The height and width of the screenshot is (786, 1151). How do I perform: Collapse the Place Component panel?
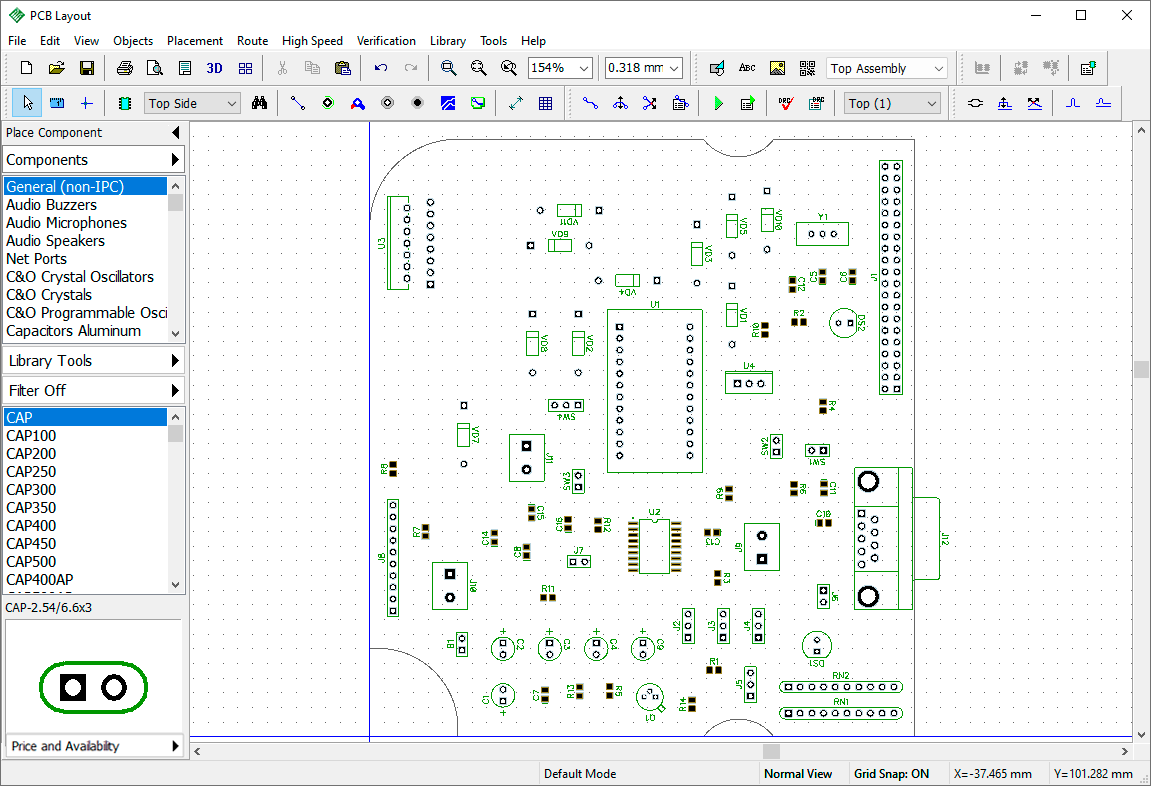[x=175, y=132]
